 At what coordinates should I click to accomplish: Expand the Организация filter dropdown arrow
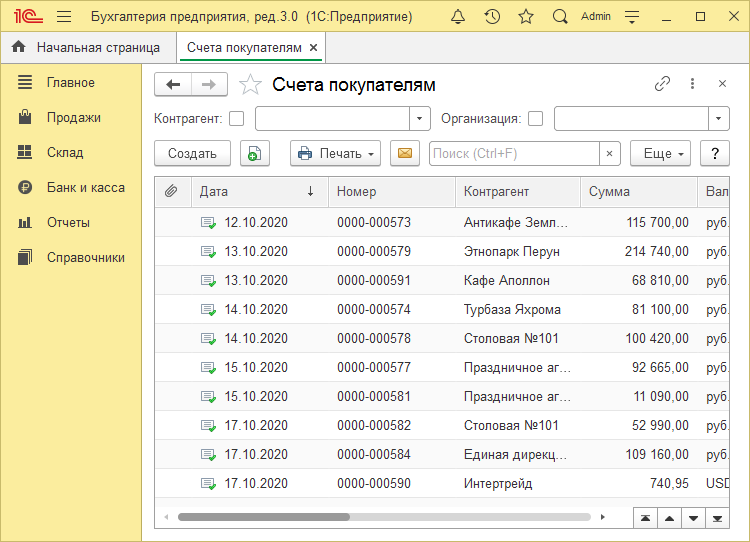(718, 119)
